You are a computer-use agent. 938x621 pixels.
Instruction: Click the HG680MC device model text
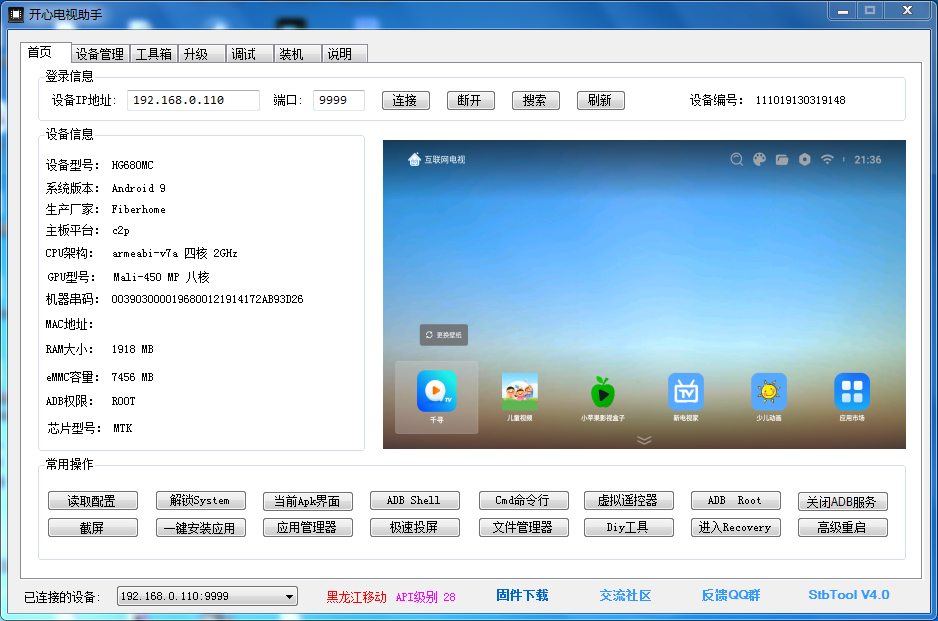[x=132, y=165]
